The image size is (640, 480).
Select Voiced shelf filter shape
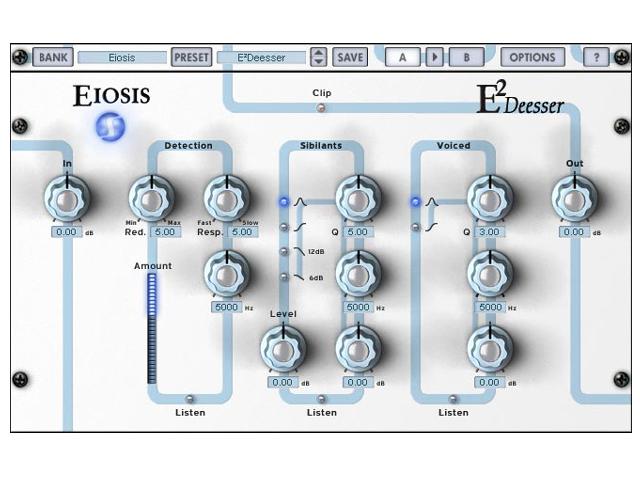[x=416, y=227]
